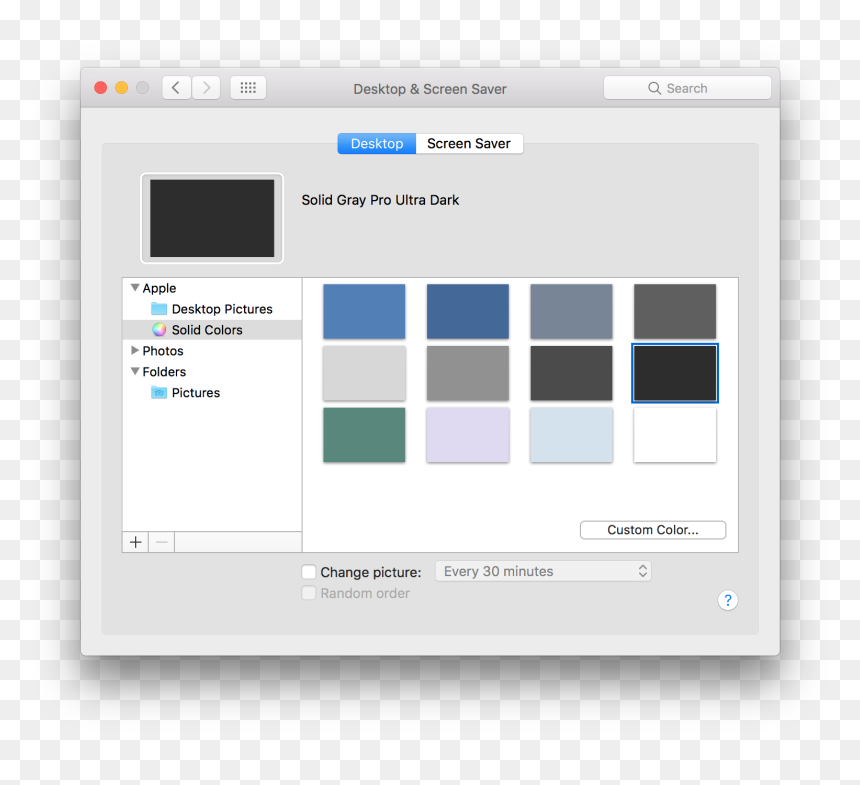Select Solid Colors in the sidebar
This screenshot has height=785, width=860.
coord(212,330)
